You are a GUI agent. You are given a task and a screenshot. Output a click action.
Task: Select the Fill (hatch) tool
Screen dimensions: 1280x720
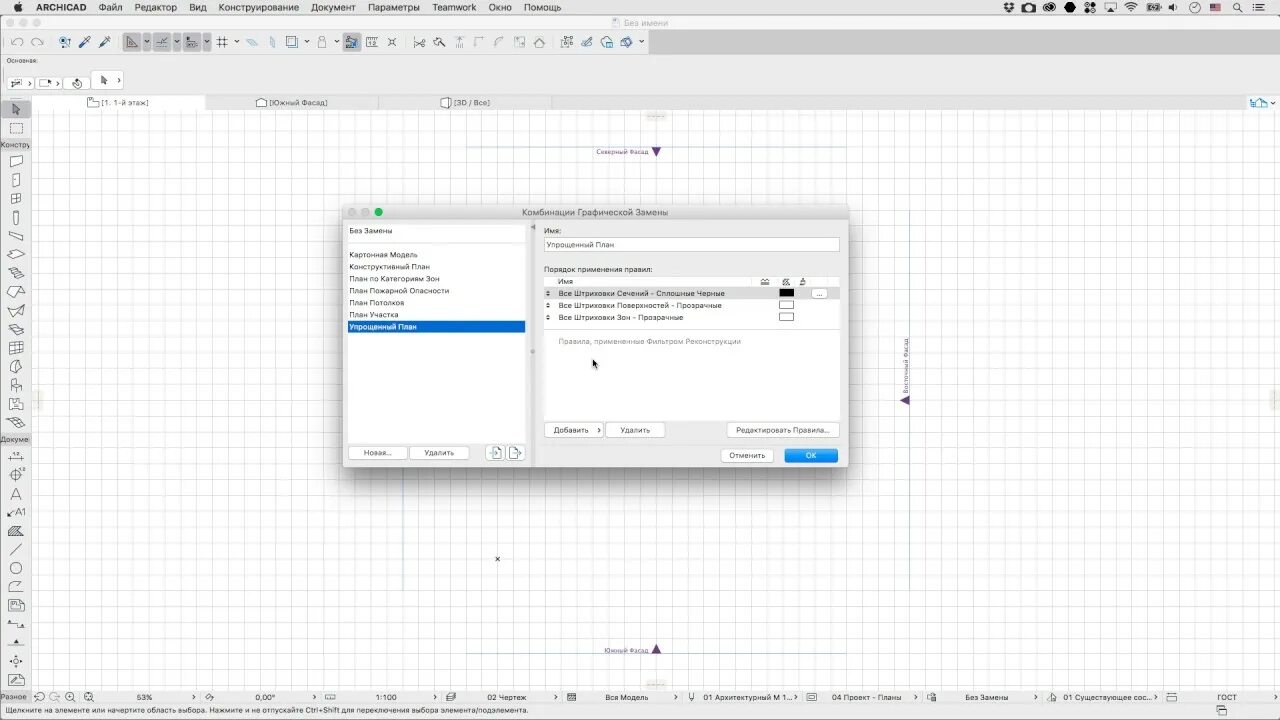coord(16,531)
